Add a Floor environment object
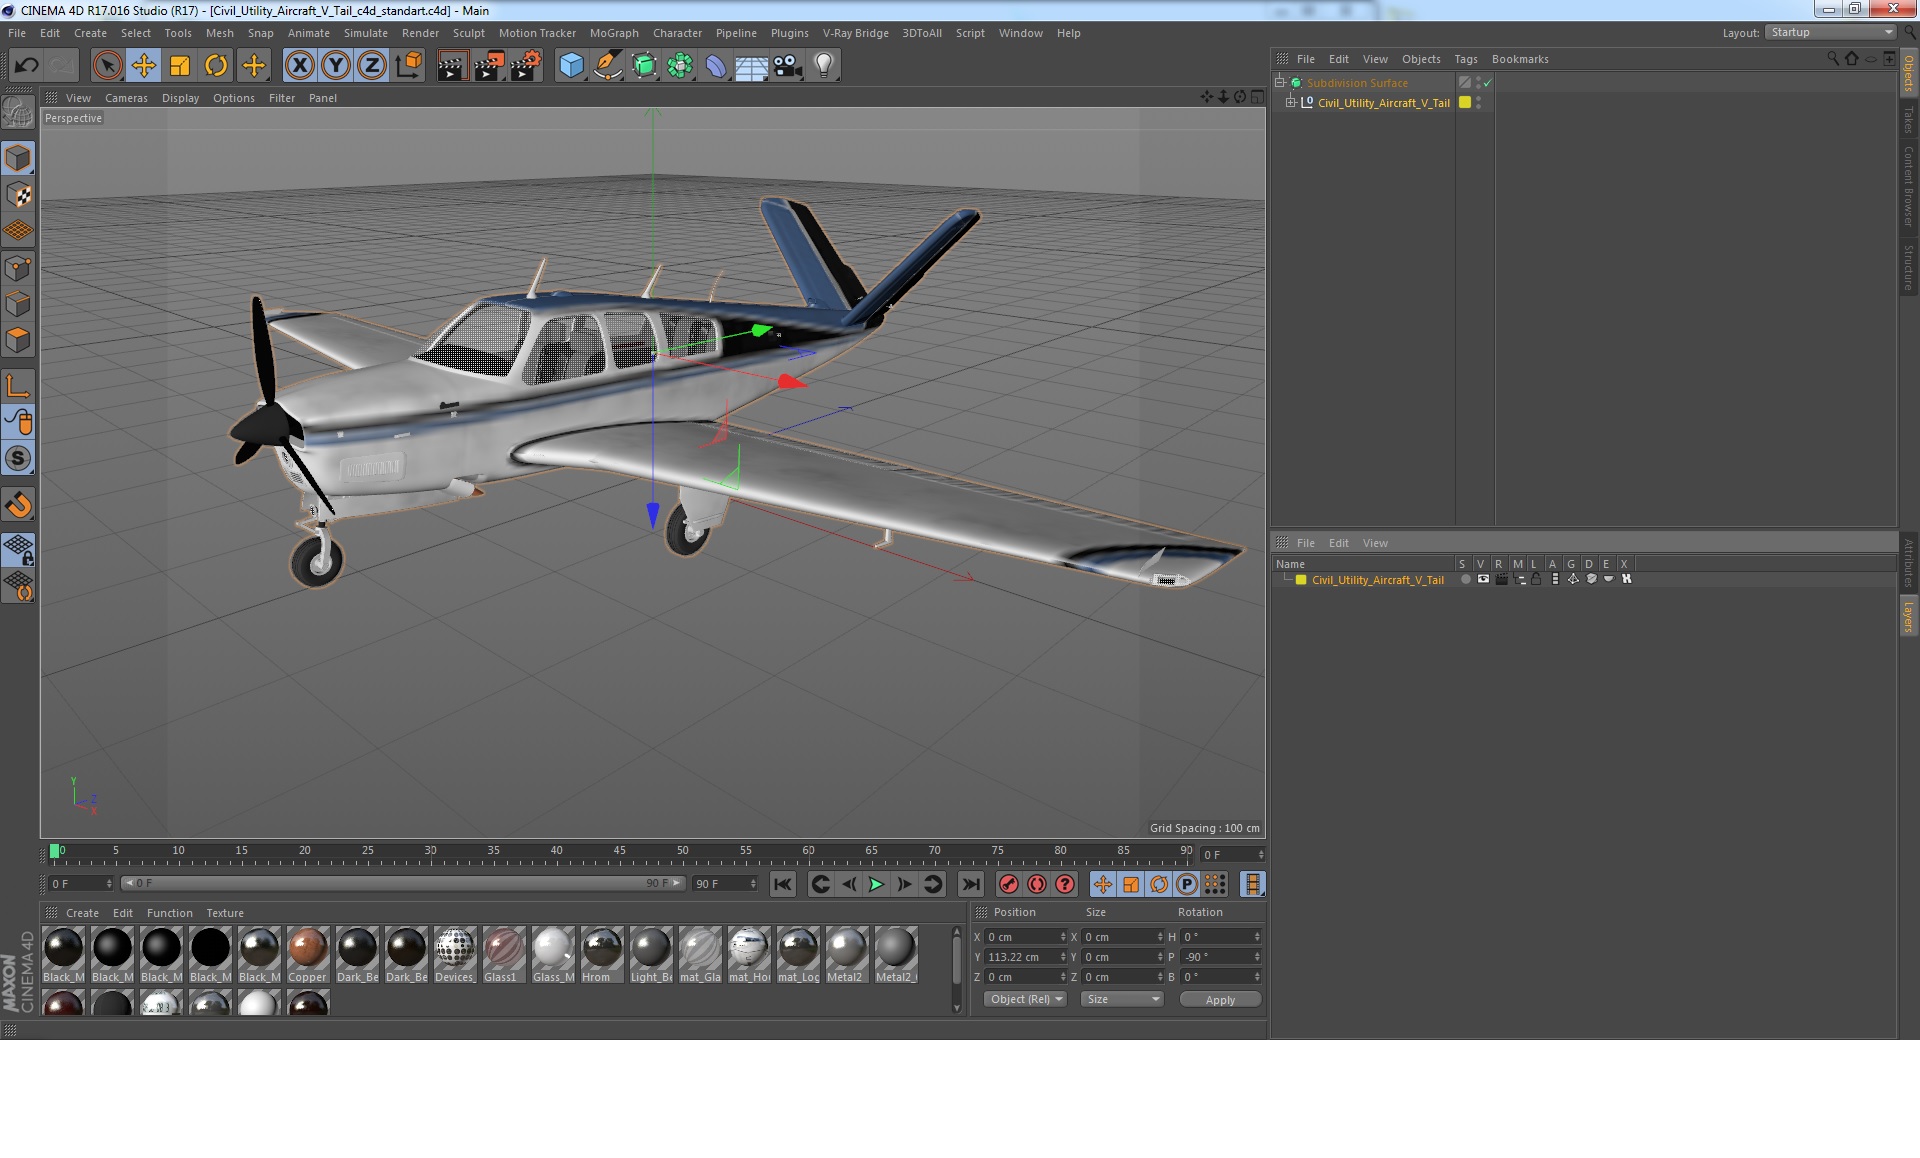The height and width of the screenshot is (1158, 1920). tap(752, 66)
